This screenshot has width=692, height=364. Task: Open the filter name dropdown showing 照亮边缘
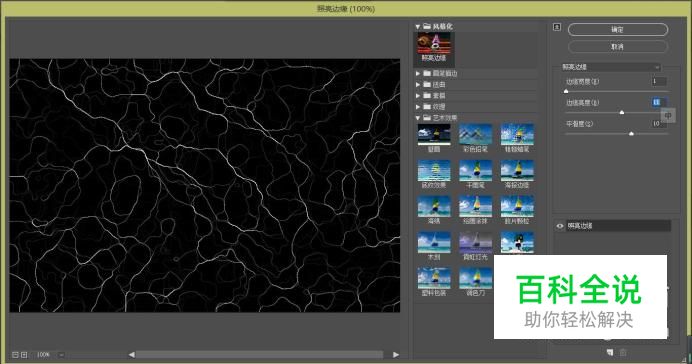(611, 67)
